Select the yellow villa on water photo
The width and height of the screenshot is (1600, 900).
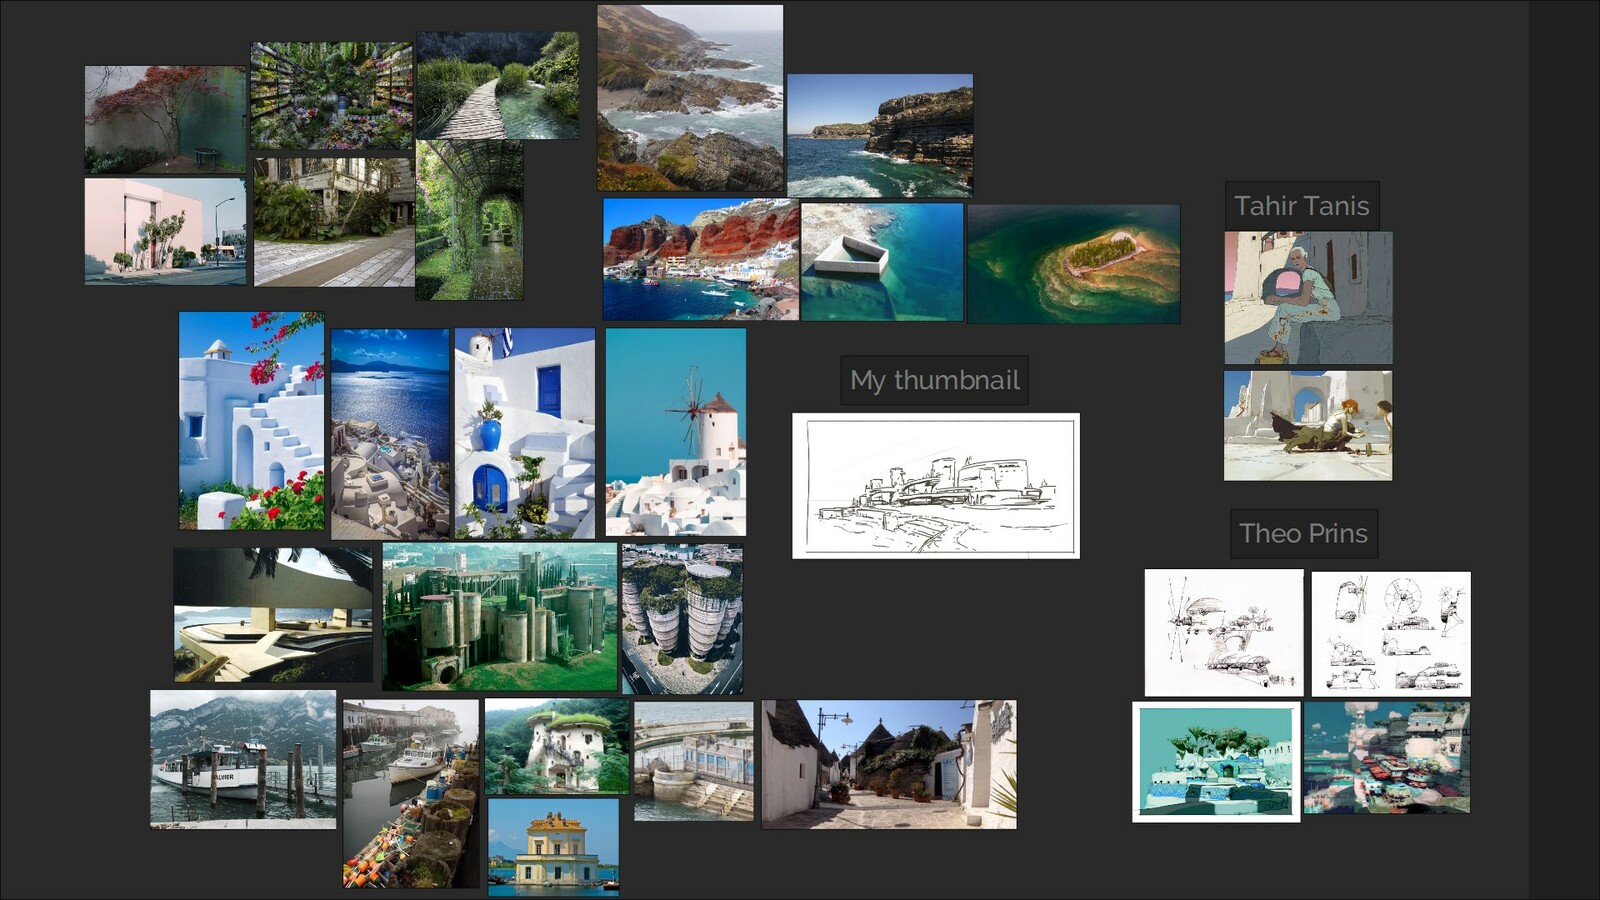(x=553, y=847)
